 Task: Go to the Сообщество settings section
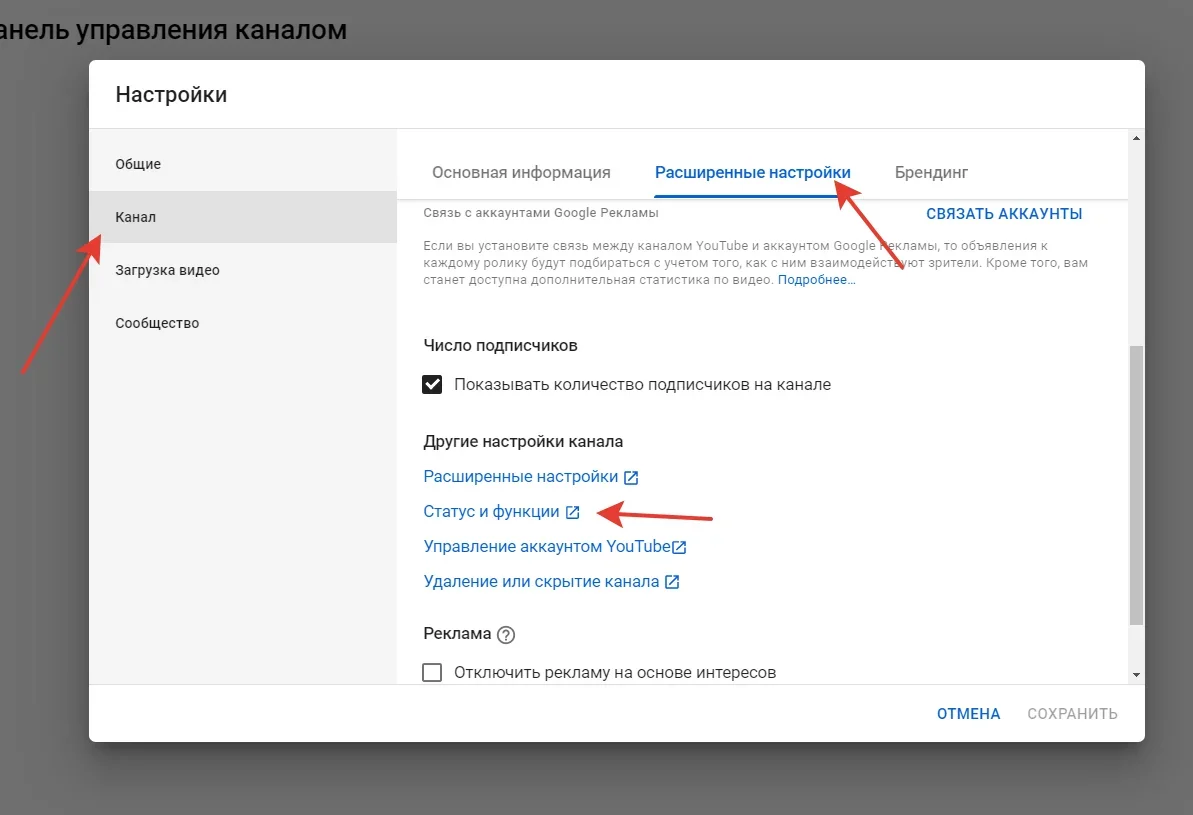coord(157,323)
